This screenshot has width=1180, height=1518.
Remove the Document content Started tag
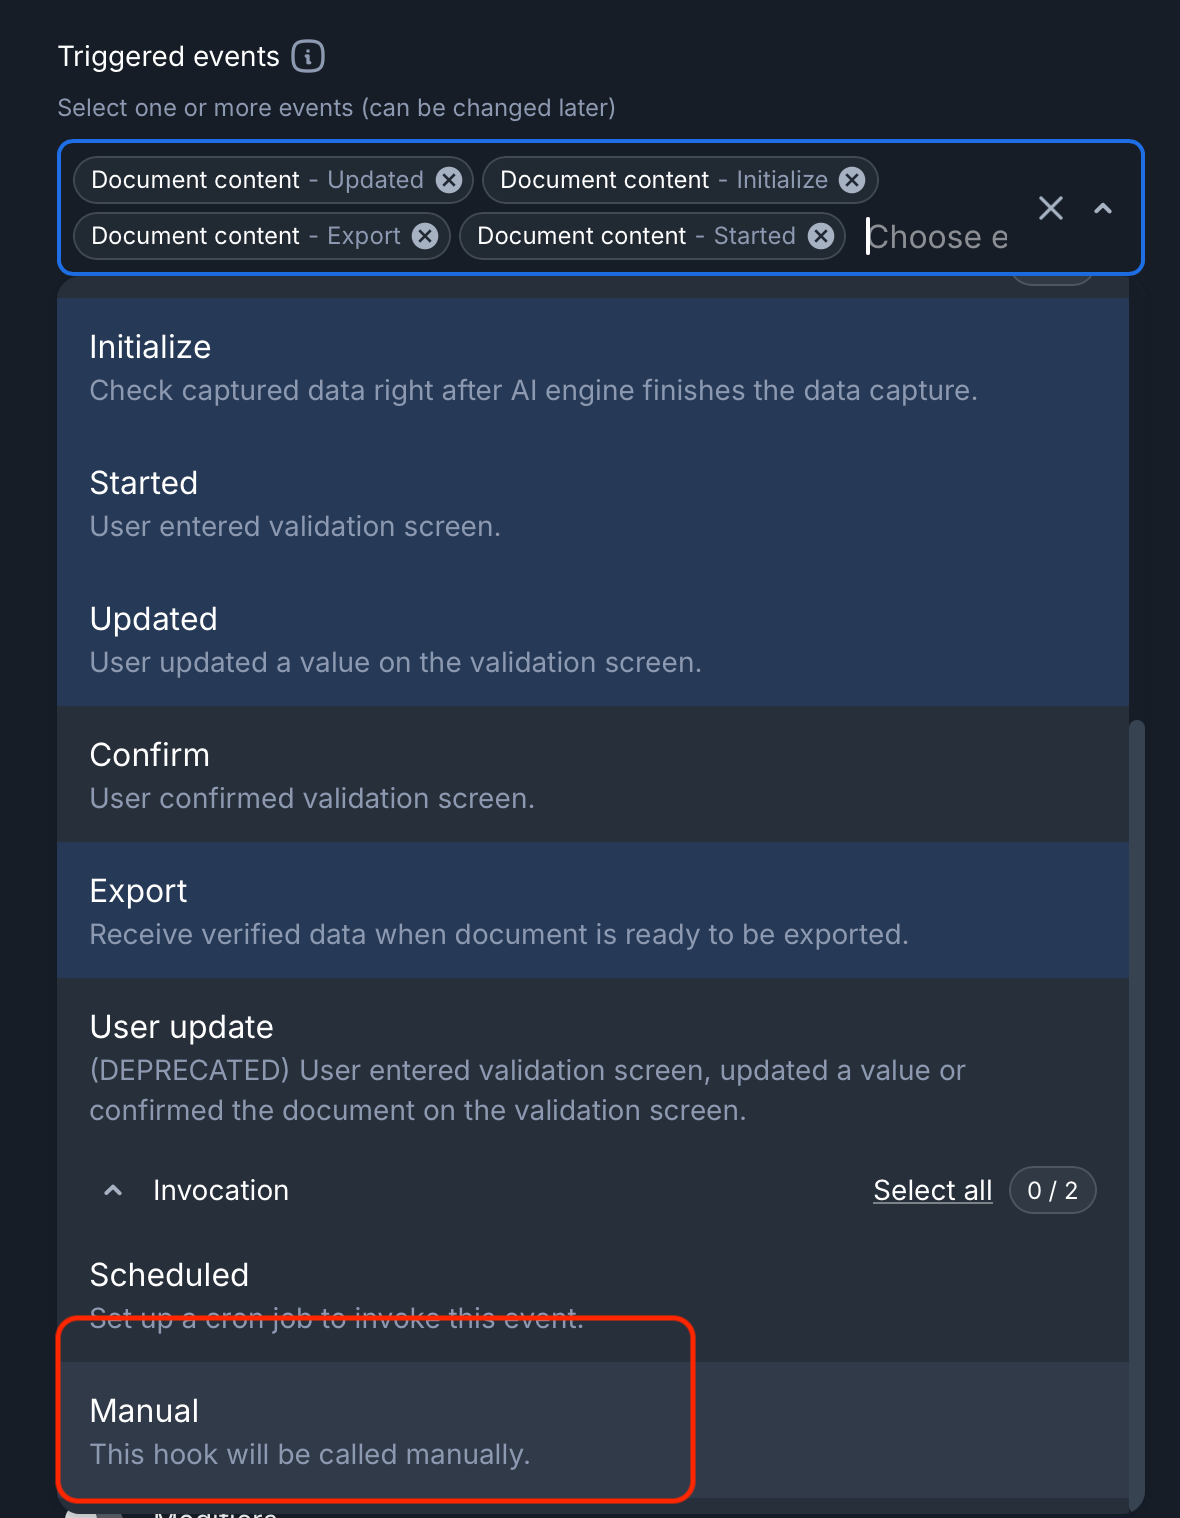(821, 236)
